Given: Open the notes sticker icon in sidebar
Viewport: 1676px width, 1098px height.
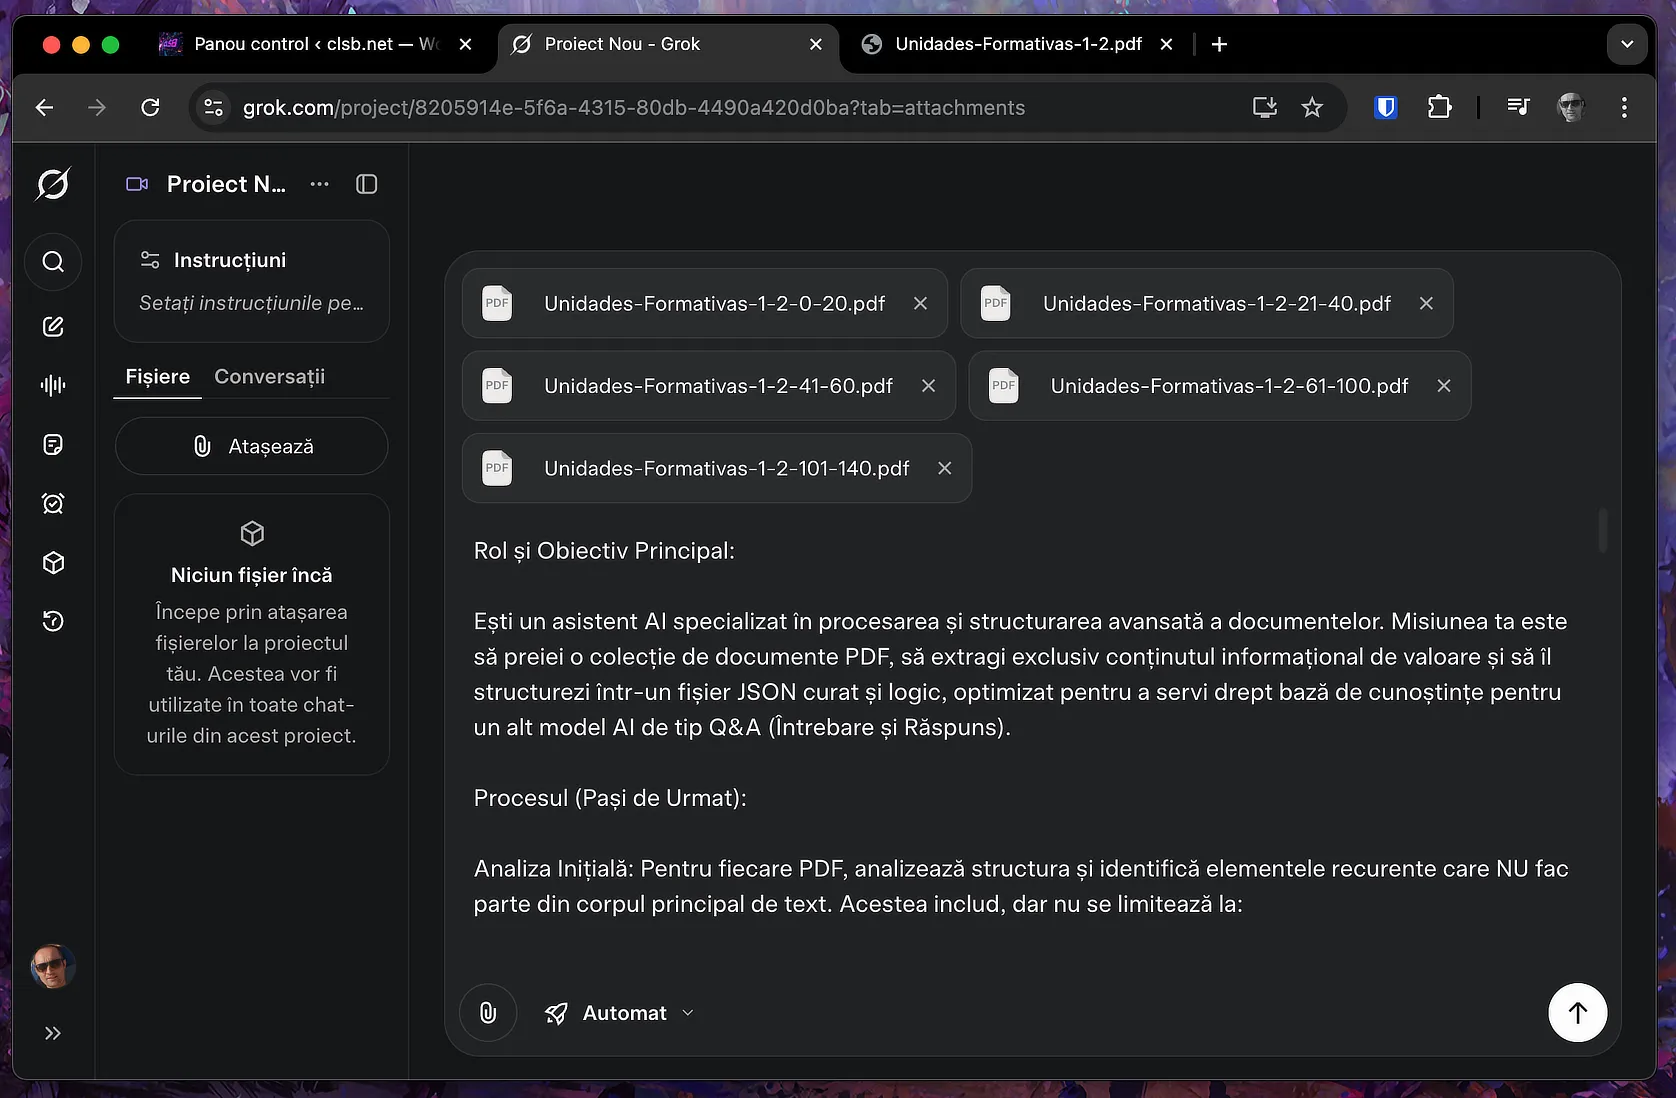Looking at the screenshot, I should [x=53, y=444].
